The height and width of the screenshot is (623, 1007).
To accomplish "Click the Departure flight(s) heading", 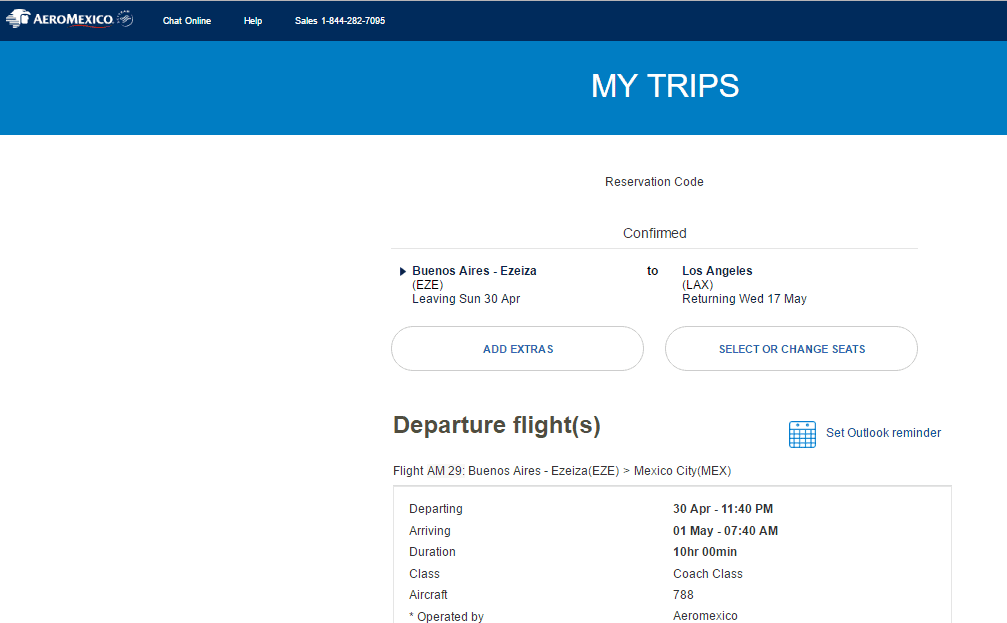I will pyautogui.click(x=496, y=425).
